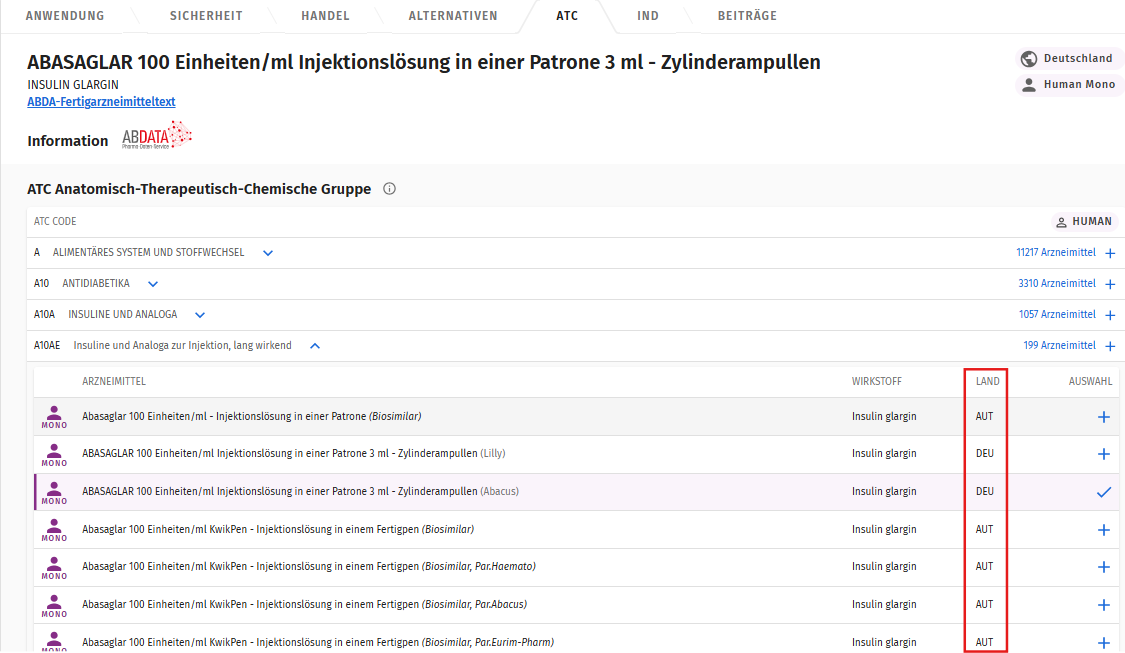Open the 199 Arzneimittel link

pos(1059,345)
